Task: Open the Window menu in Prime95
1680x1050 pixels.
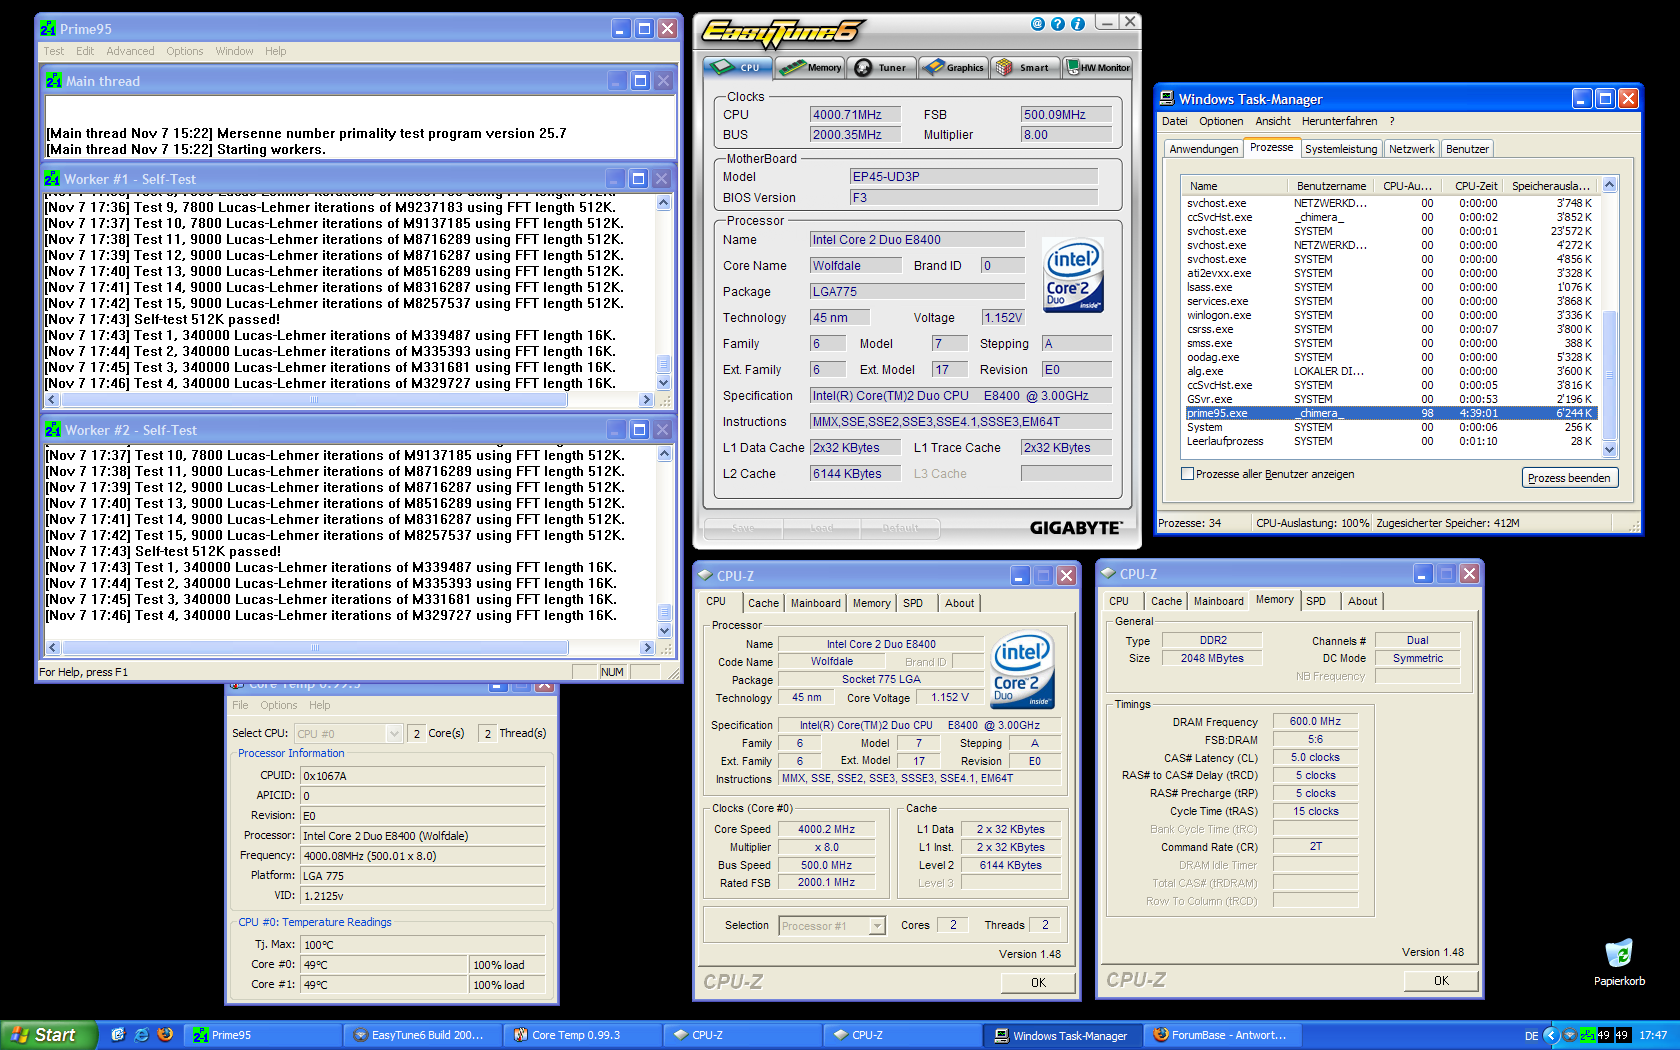Action: 234,51
